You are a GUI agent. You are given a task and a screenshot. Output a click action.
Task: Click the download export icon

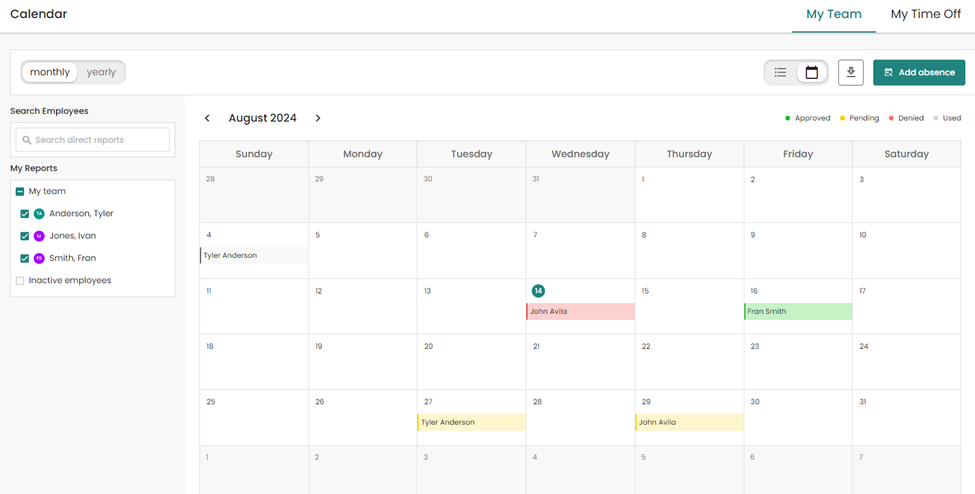851,72
